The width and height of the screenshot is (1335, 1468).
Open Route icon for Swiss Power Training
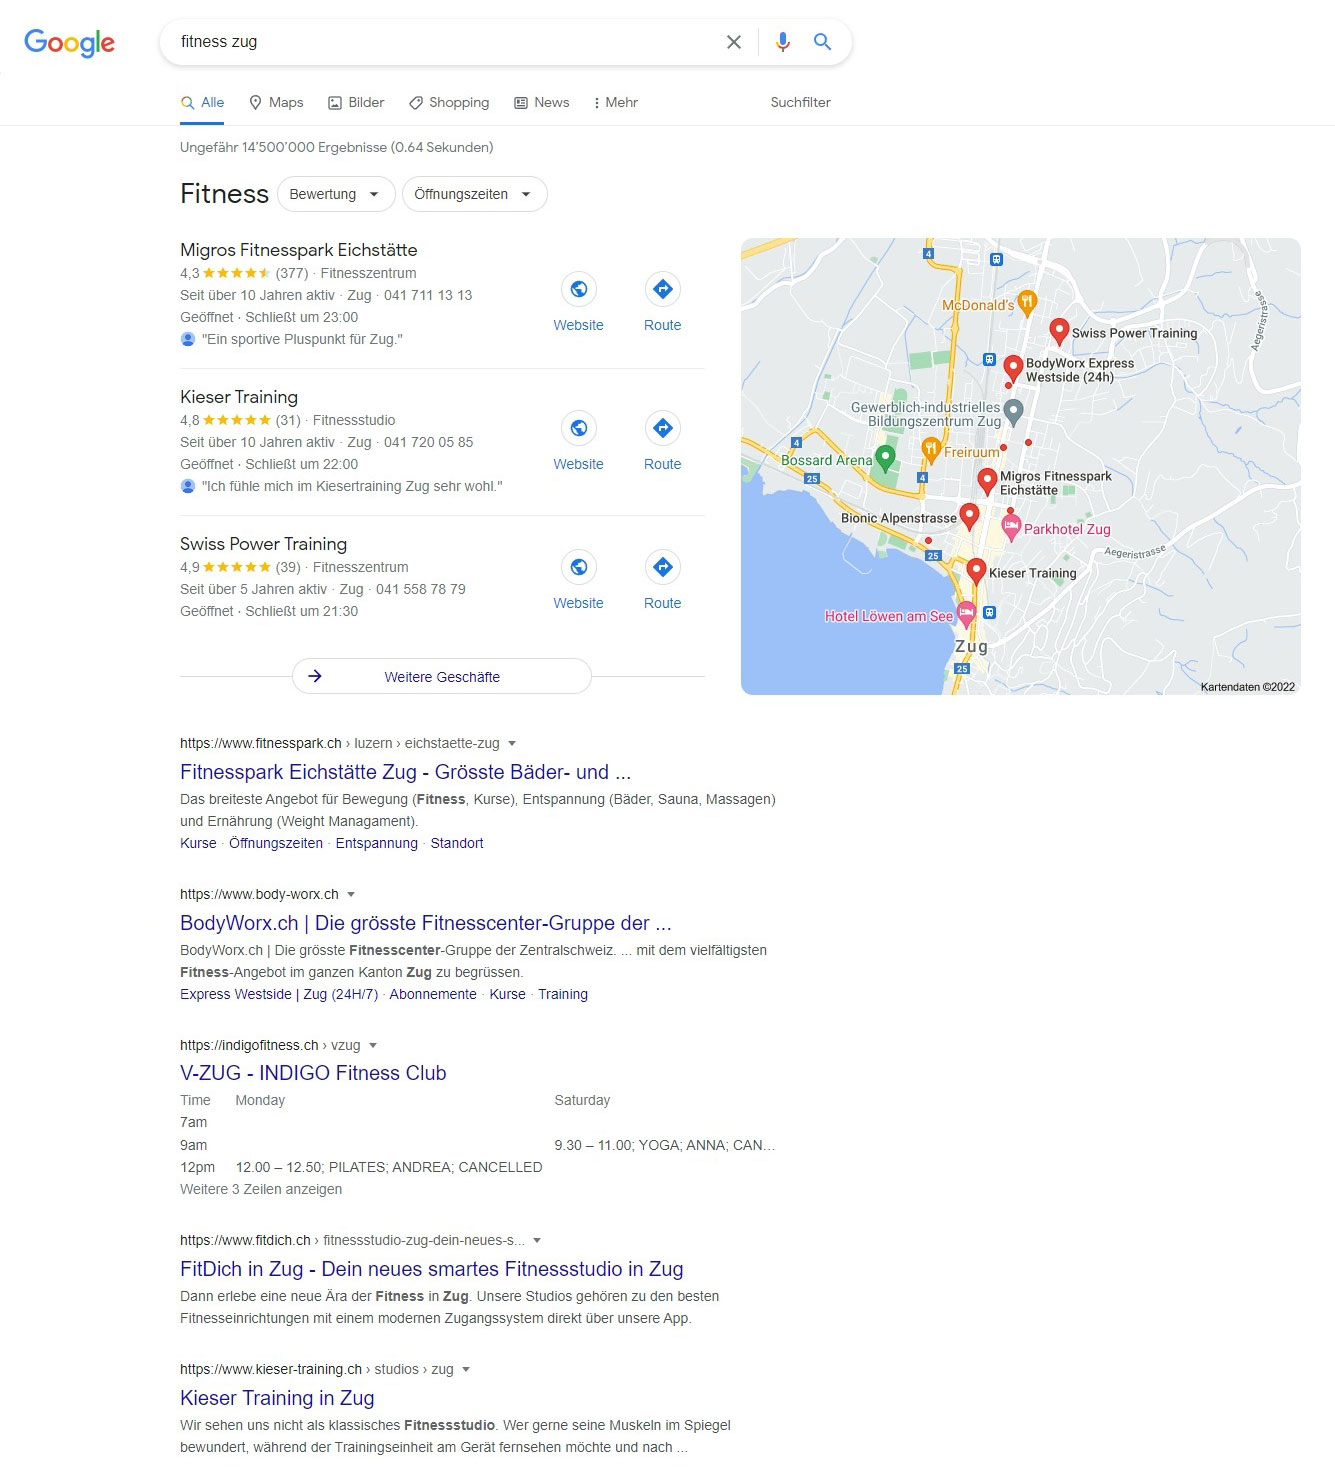[662, 567]
